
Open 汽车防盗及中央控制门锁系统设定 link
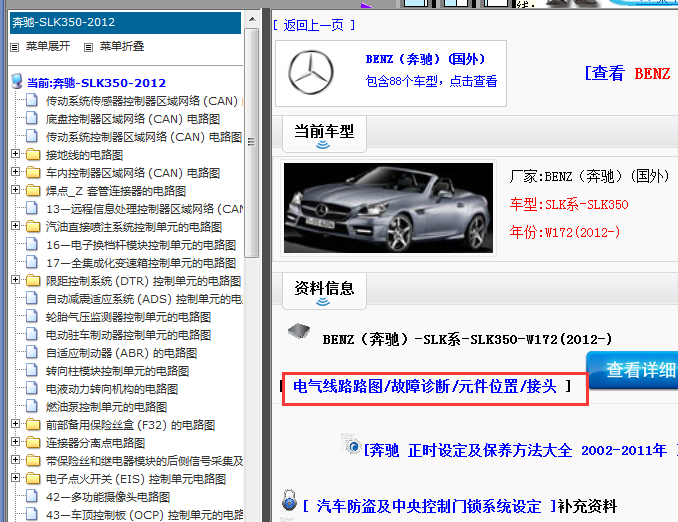point(429,506)
